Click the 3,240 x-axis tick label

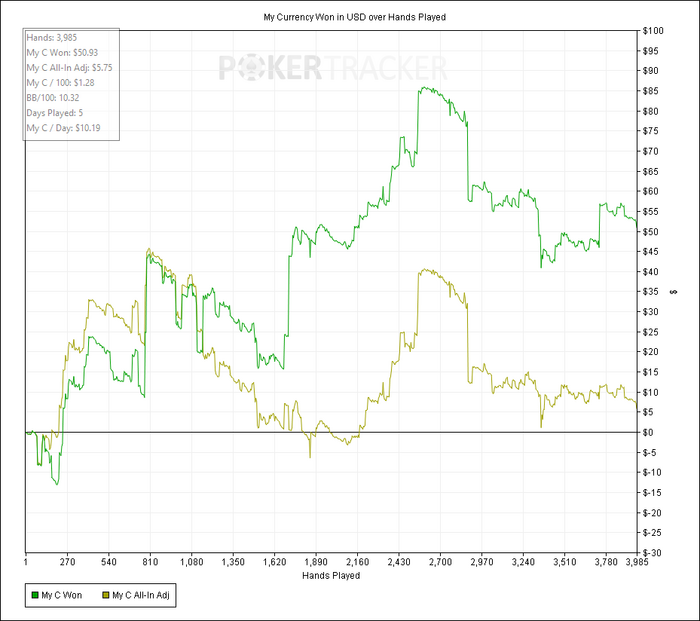point(523,562)
